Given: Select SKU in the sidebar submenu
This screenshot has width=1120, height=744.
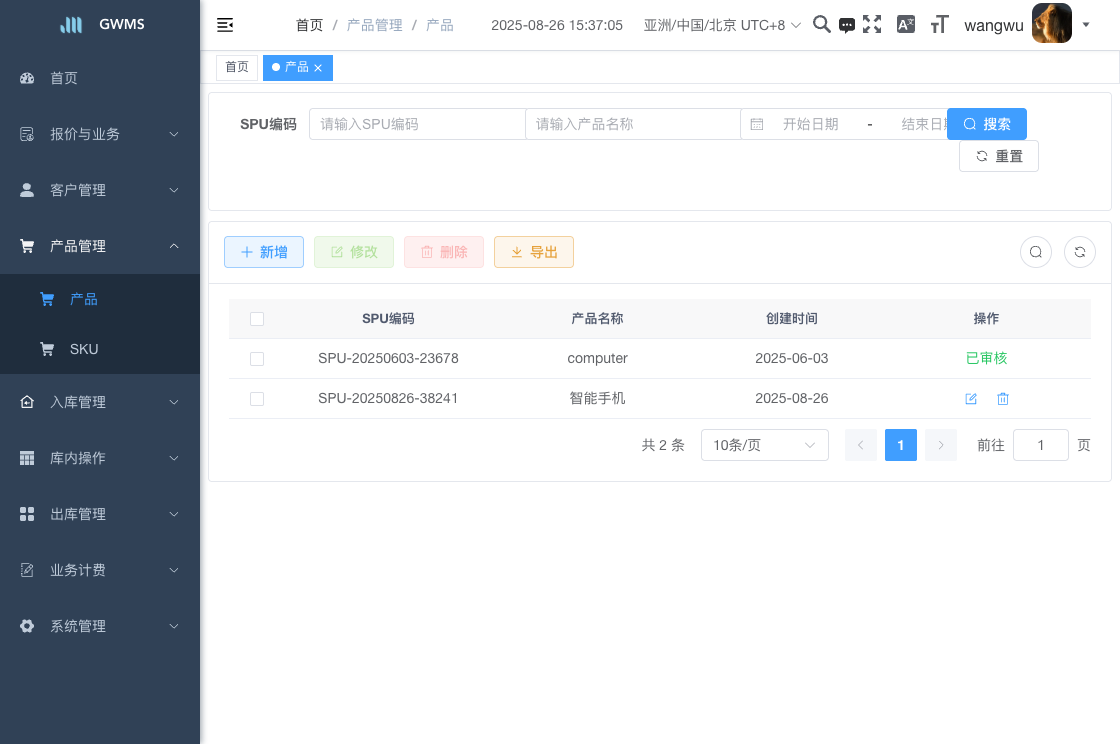Looking at the screenshot, I should pyautogui.click(x=84, y=349).
